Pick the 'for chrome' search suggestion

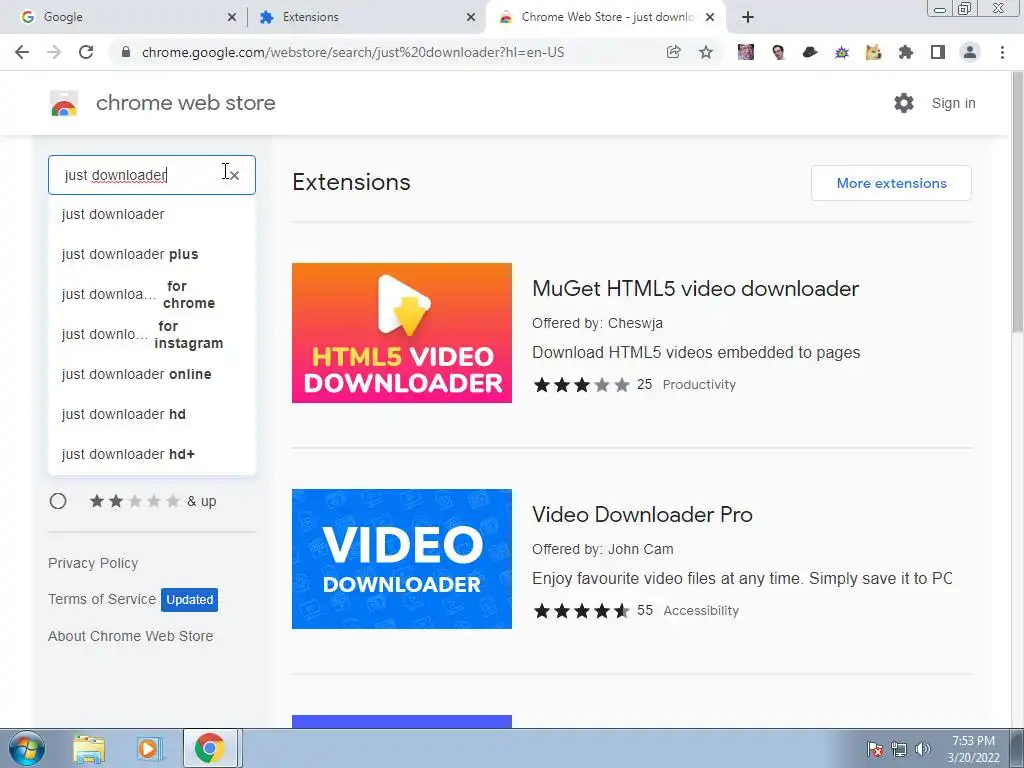click(152, 295)
